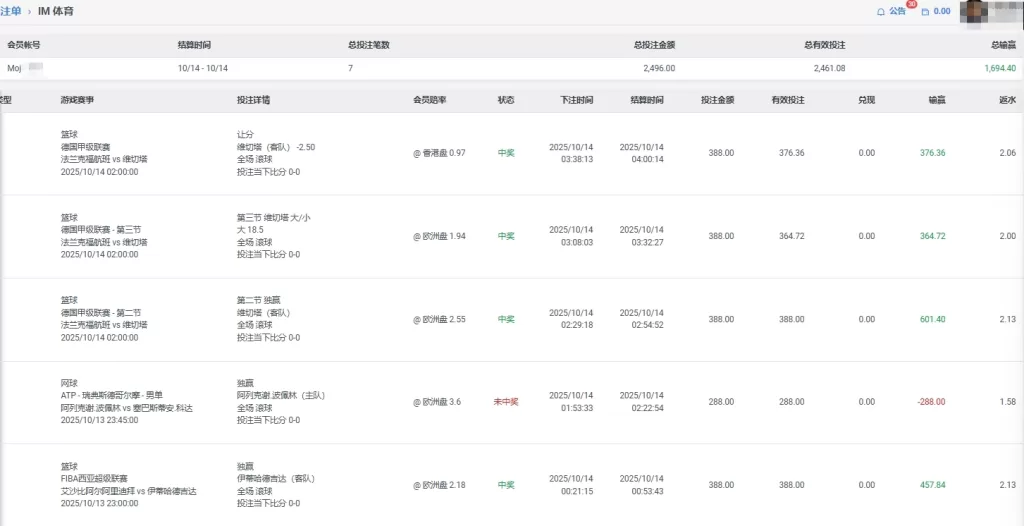Screen dimensions: 1024x526
Task: Select the 未中奖 status in tennis row
Action: pos(506,402)
